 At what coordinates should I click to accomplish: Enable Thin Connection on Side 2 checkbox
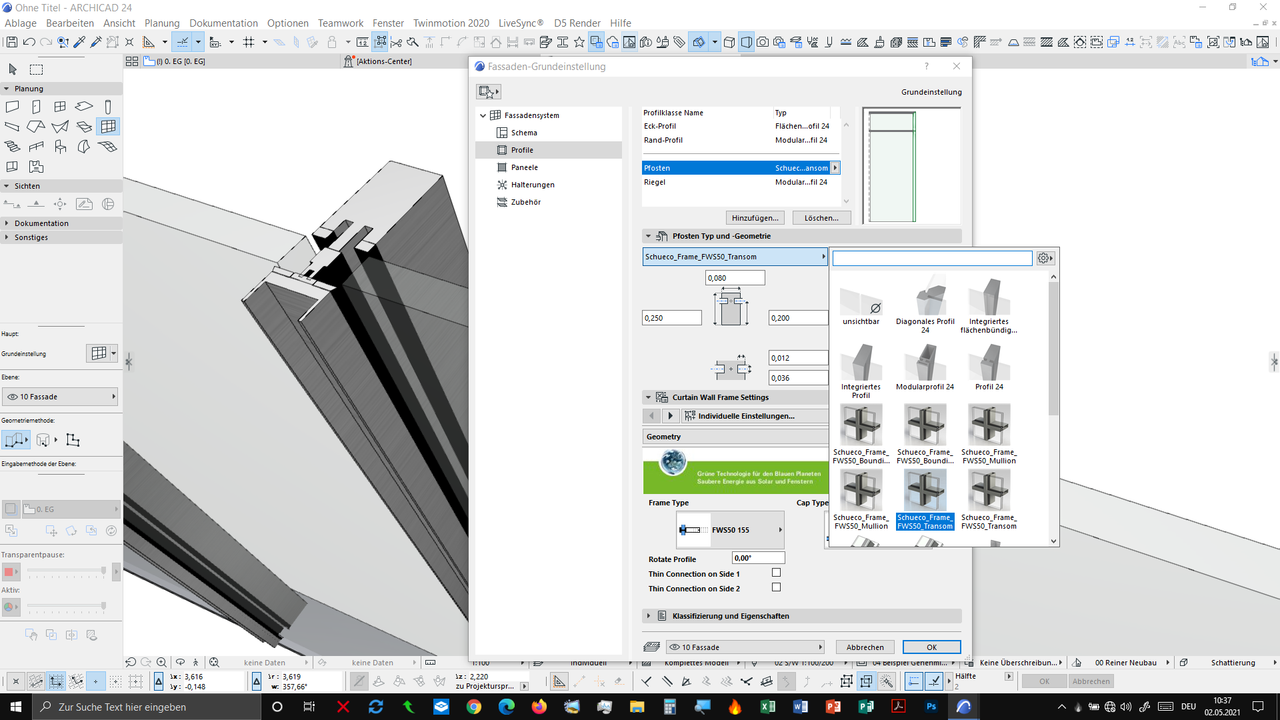tap(776, 587)
